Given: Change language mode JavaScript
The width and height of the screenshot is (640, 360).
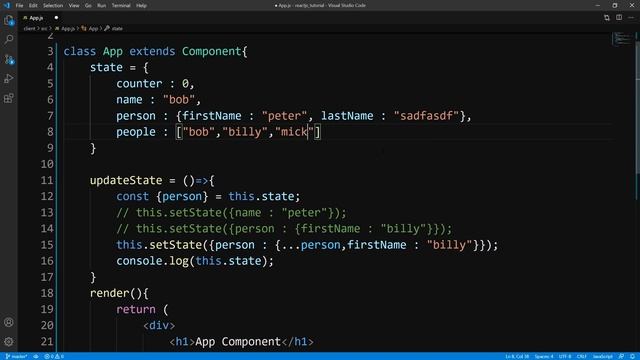Looking at the screenshot, I should (x=602, y=356).
